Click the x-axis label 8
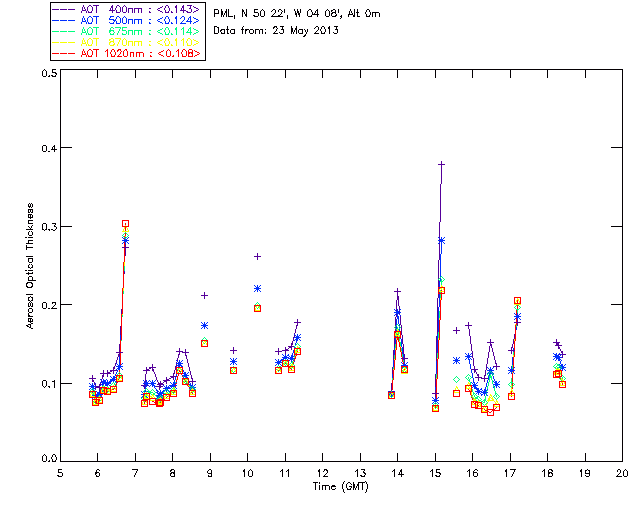This screenshot has height=512, width=640. pos(173,473)
